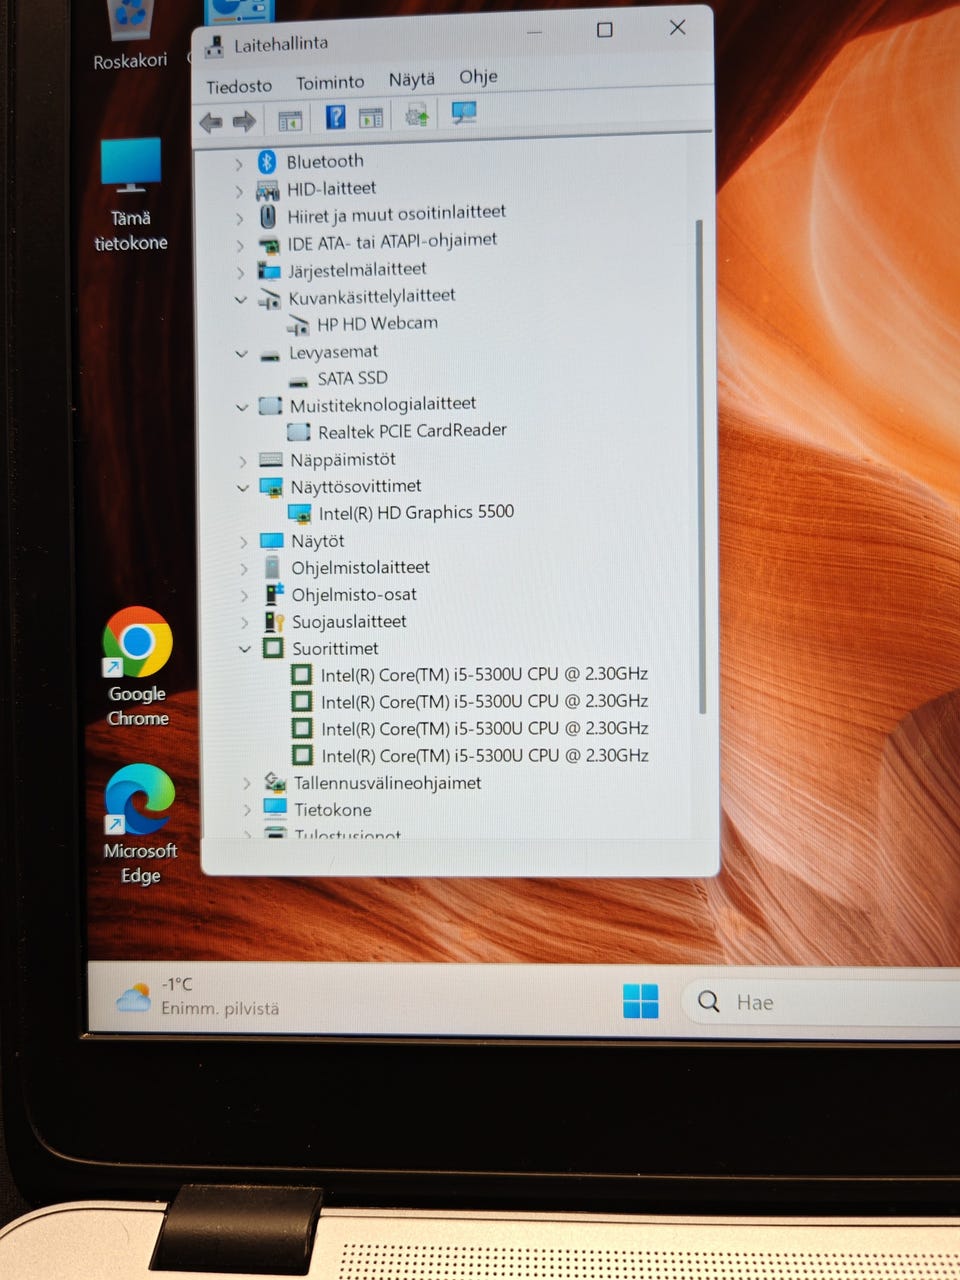Expand the Näytöt node chevron
Screen dimensions: 960x1280
tap(243, 542)
